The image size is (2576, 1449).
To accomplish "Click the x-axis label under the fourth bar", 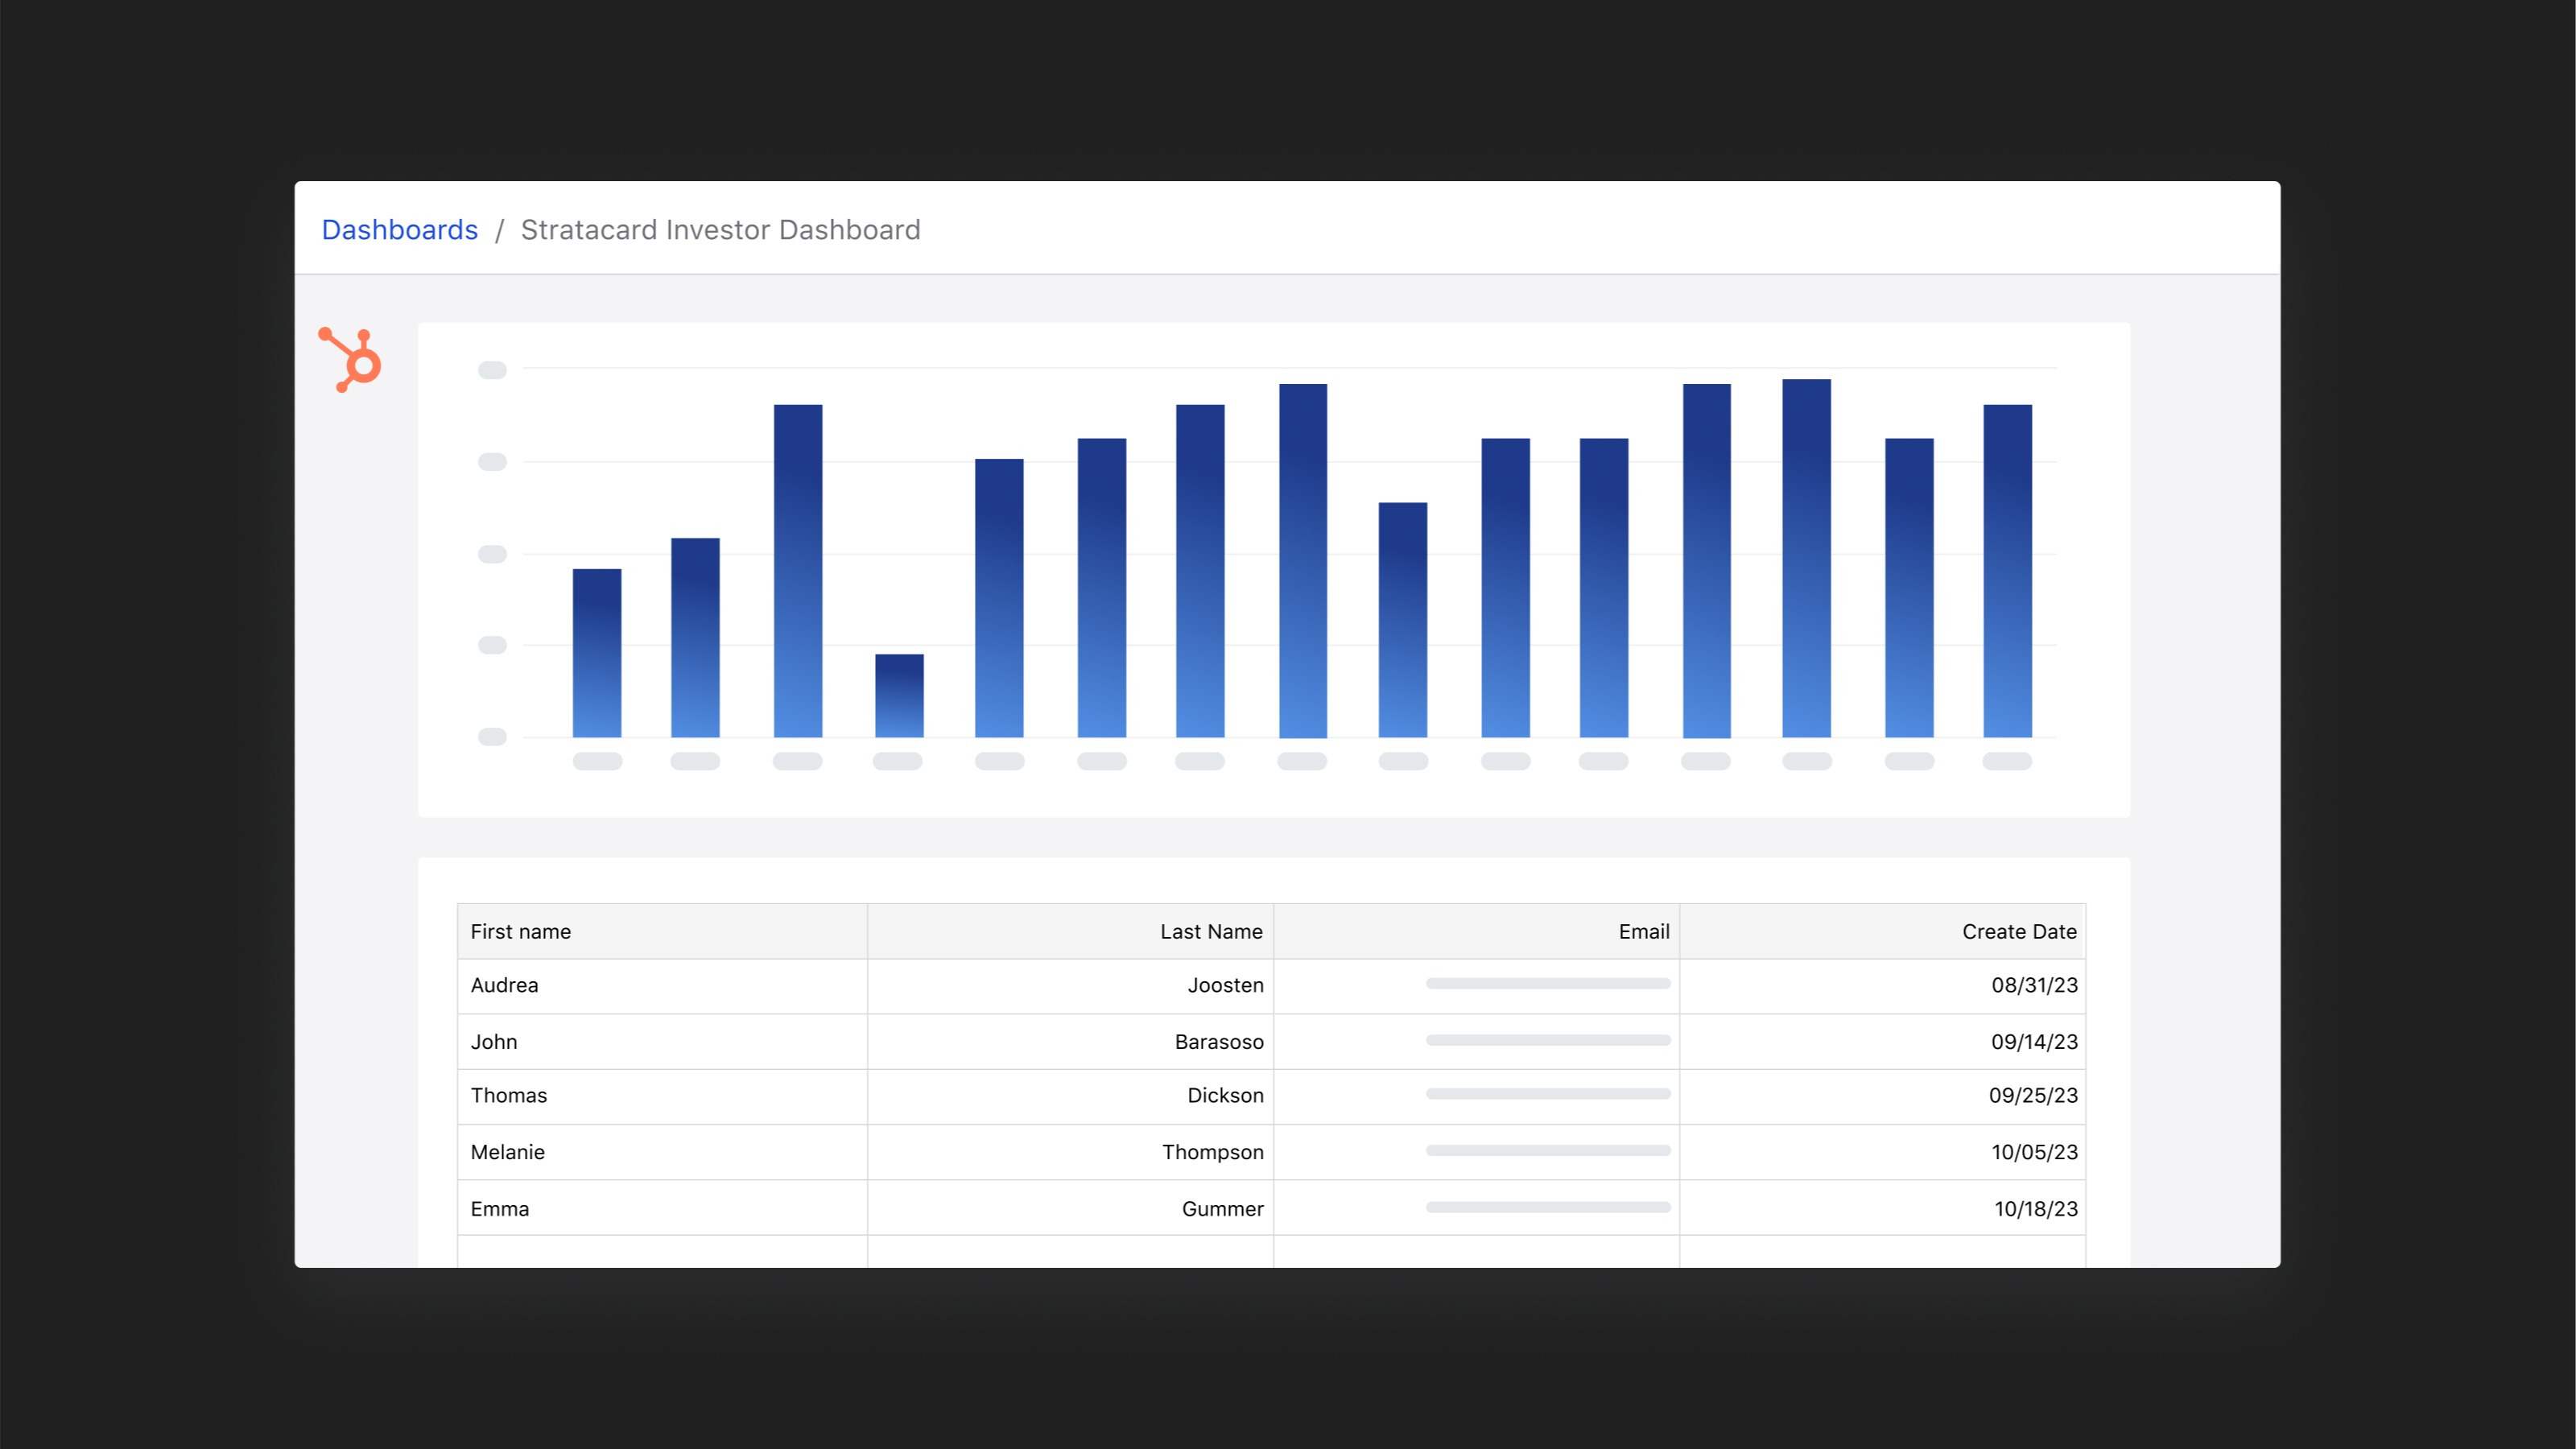I will click(898, 761).
